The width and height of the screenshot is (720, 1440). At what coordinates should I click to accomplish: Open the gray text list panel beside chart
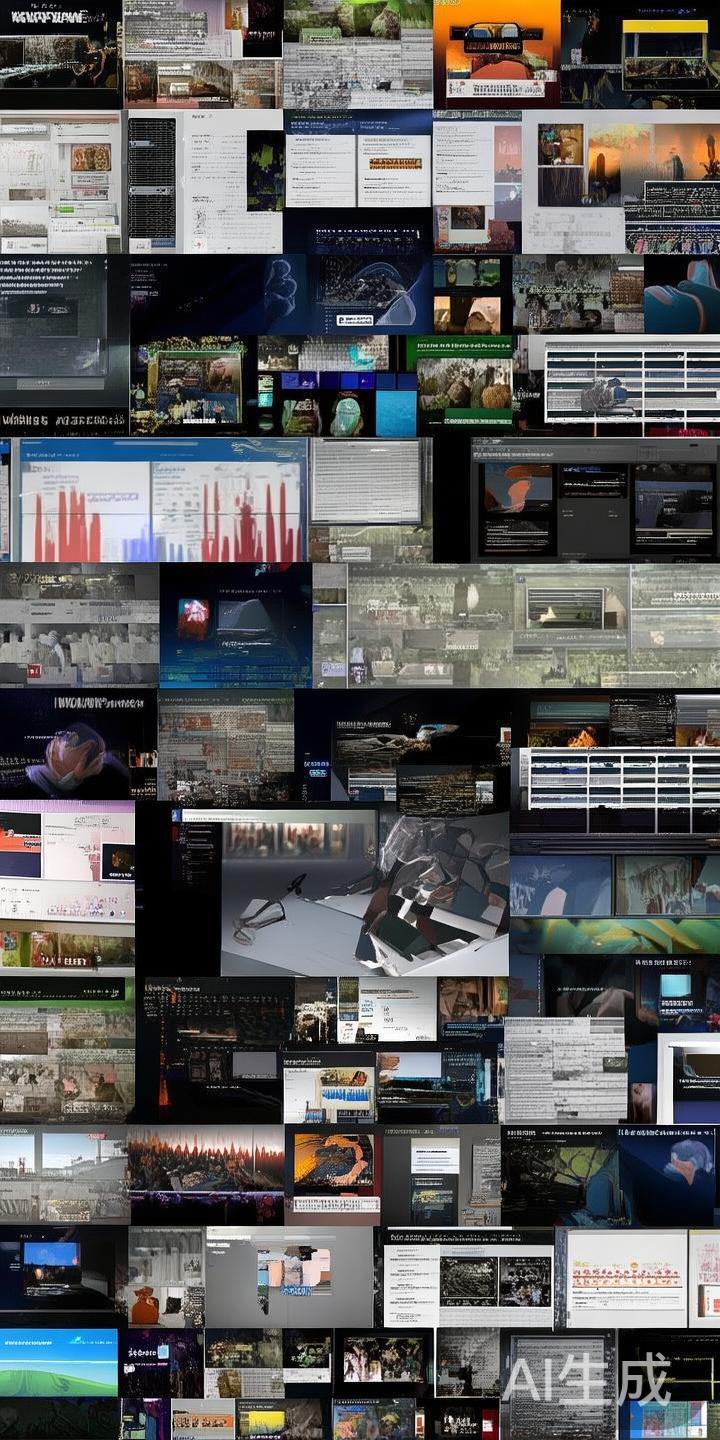coord(366,482)
